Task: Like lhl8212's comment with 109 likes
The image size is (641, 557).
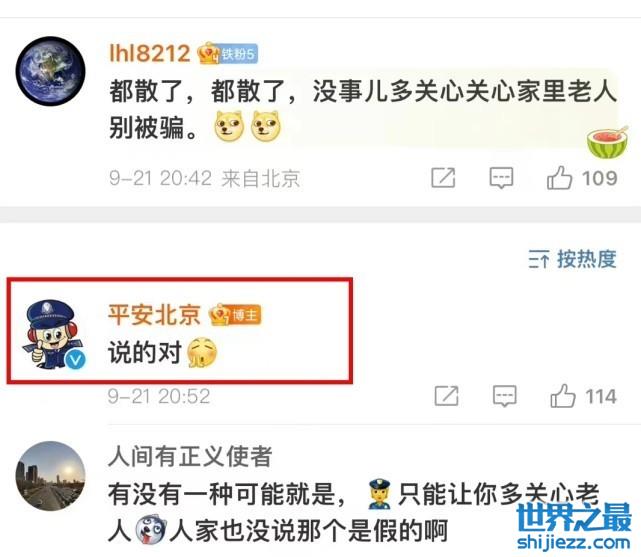Action: (581, 178)
